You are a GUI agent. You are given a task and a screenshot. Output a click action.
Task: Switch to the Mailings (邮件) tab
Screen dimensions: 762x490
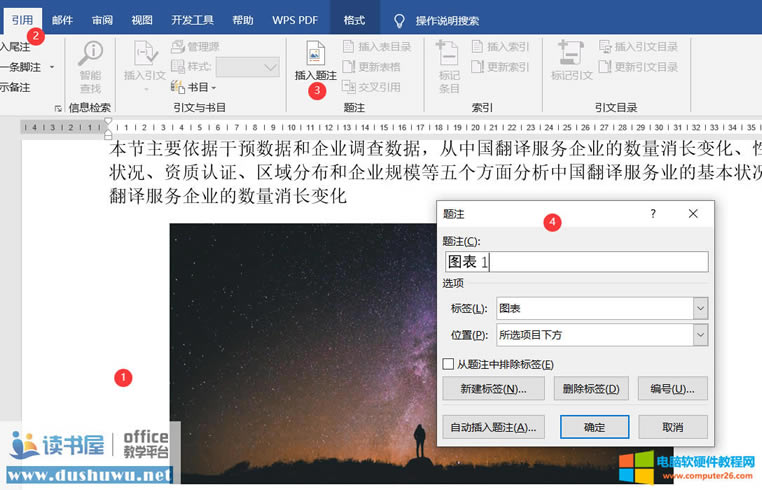pyautogui.click(x=62, y=20)
